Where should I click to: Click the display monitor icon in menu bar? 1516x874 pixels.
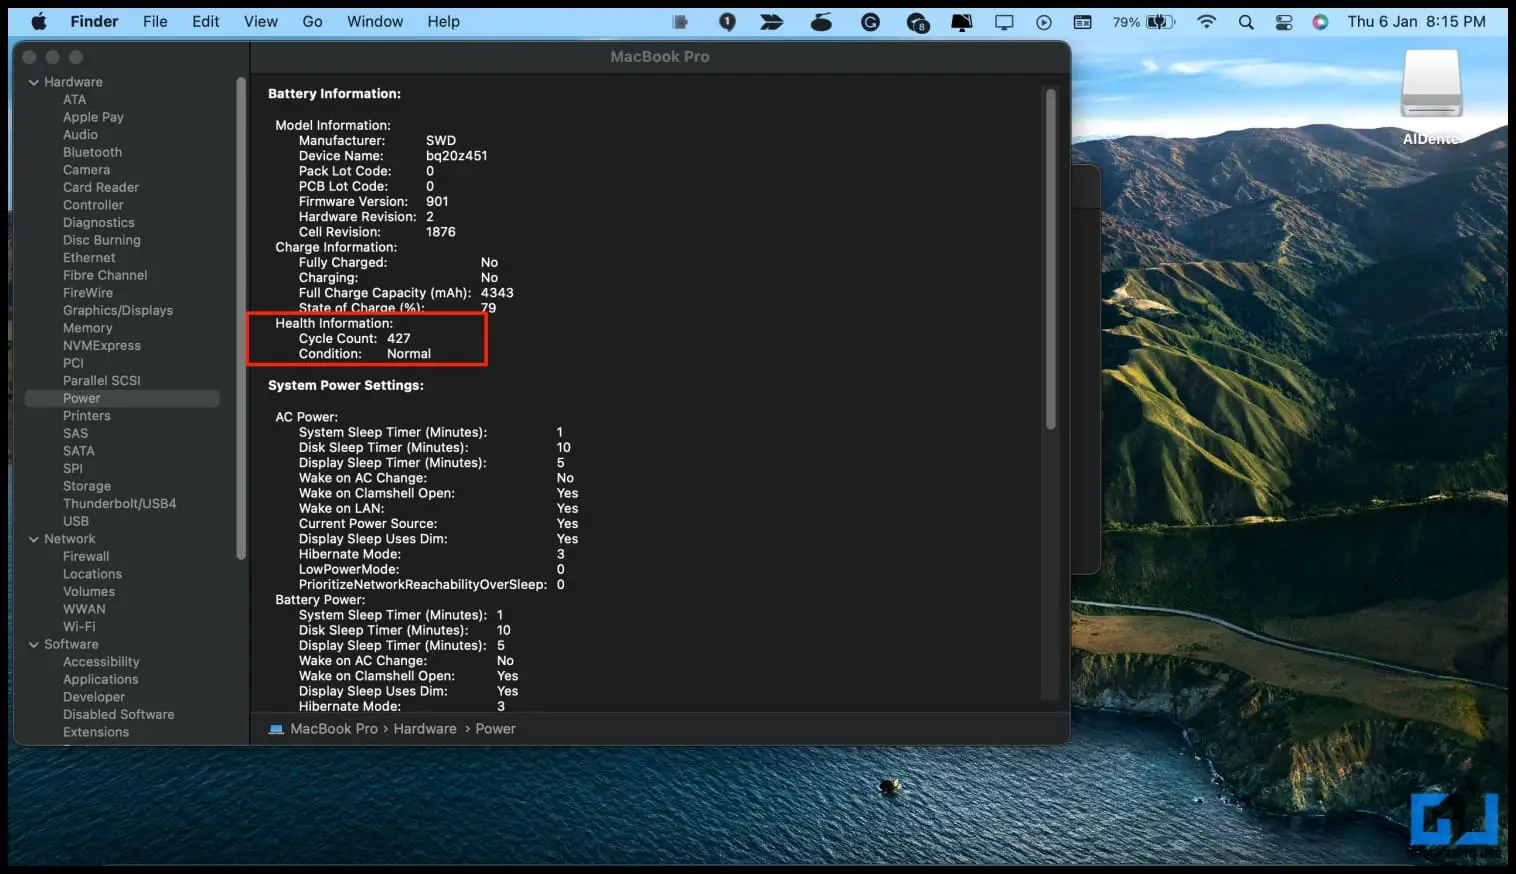pos(1004,21)
